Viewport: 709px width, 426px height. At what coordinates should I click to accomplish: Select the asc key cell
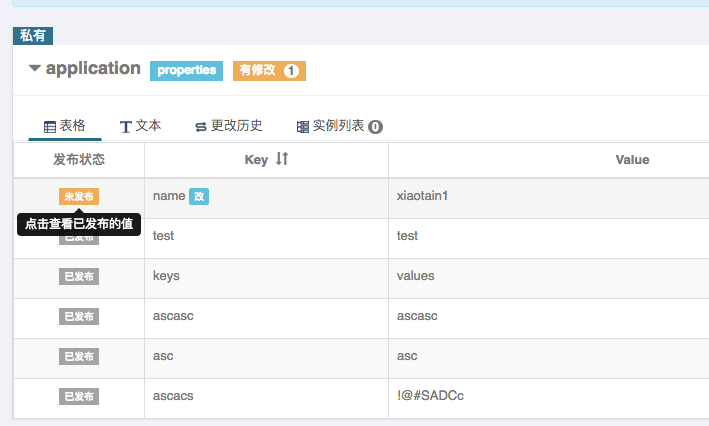coord(266,358)
